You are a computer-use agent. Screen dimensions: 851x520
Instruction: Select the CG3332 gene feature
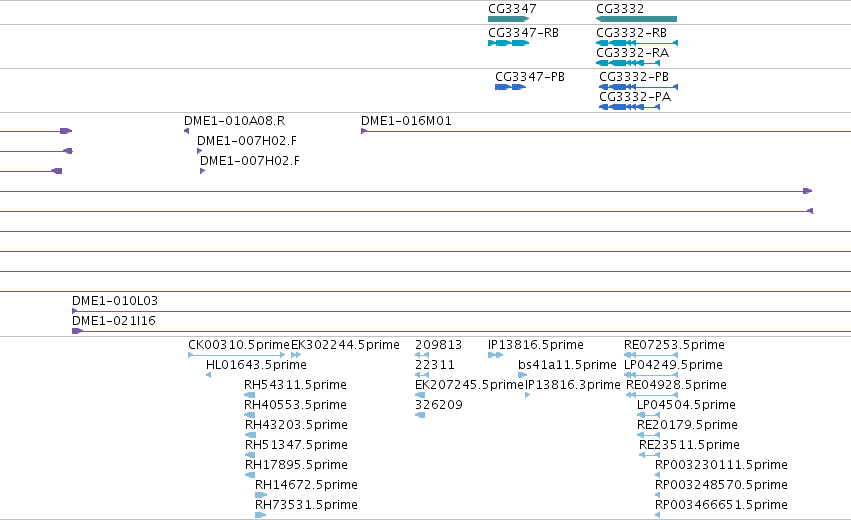636,19
